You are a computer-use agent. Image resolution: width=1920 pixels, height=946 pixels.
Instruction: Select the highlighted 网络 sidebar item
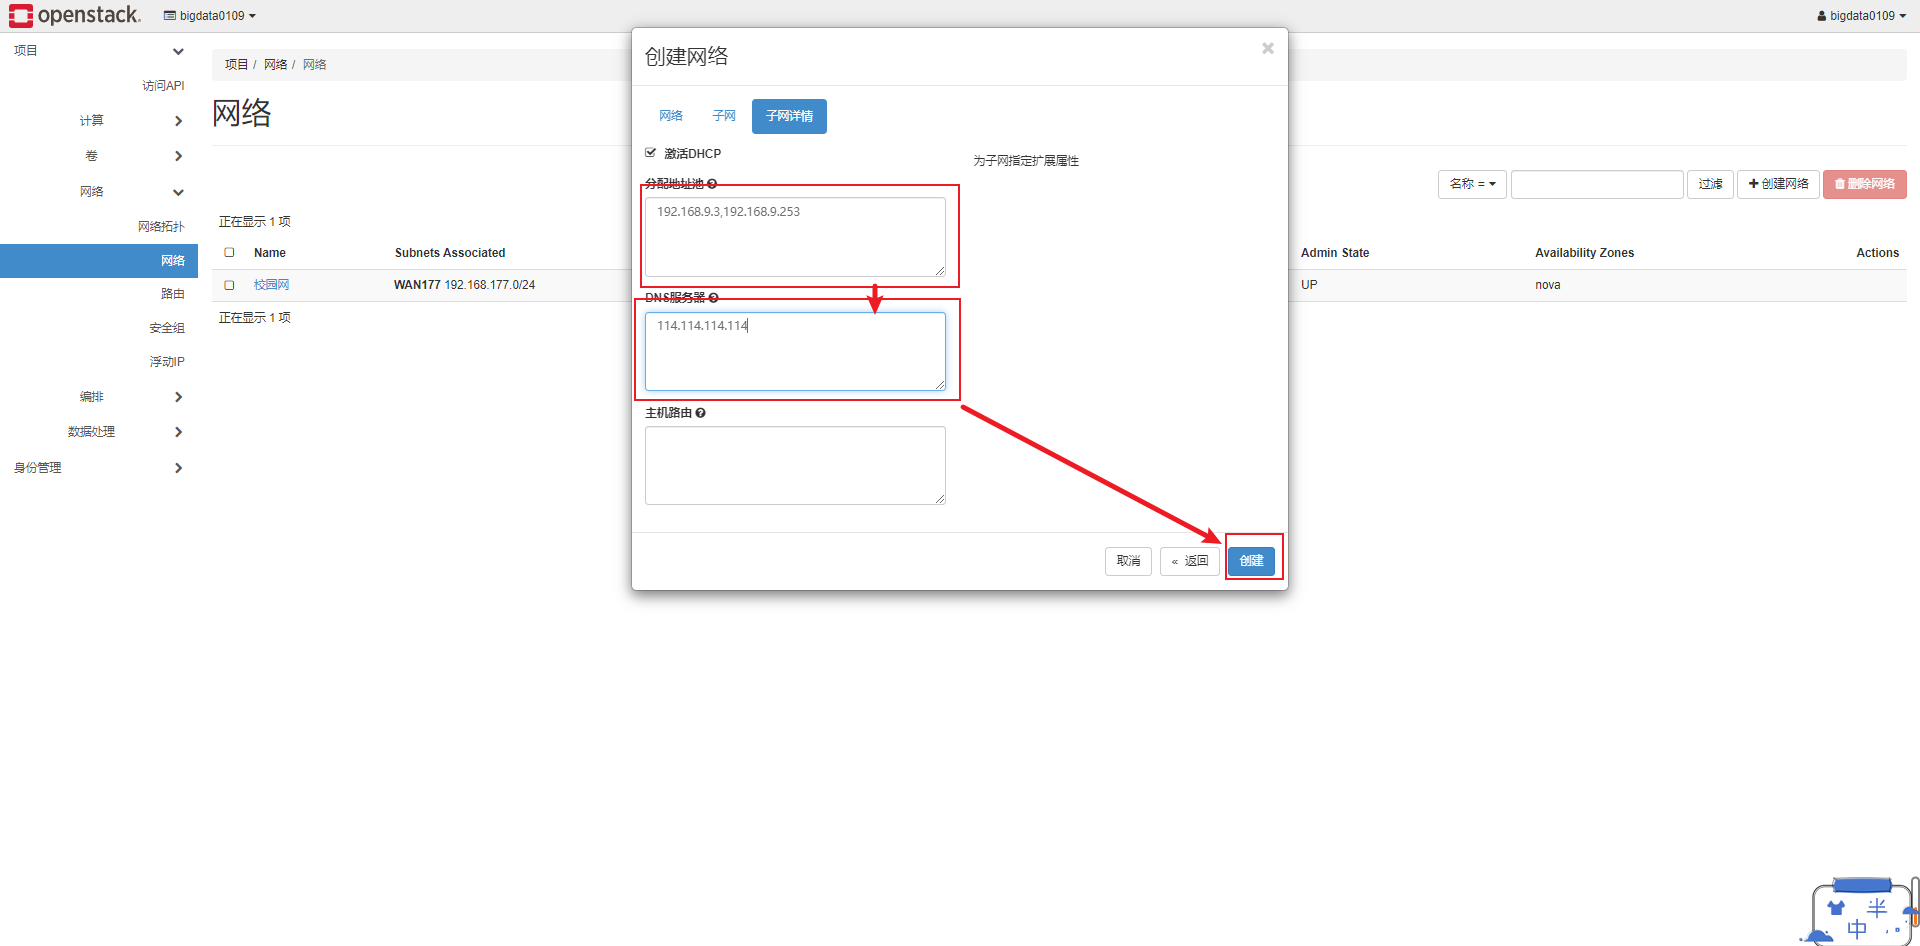pyautogui.click(x=99, y=261)
